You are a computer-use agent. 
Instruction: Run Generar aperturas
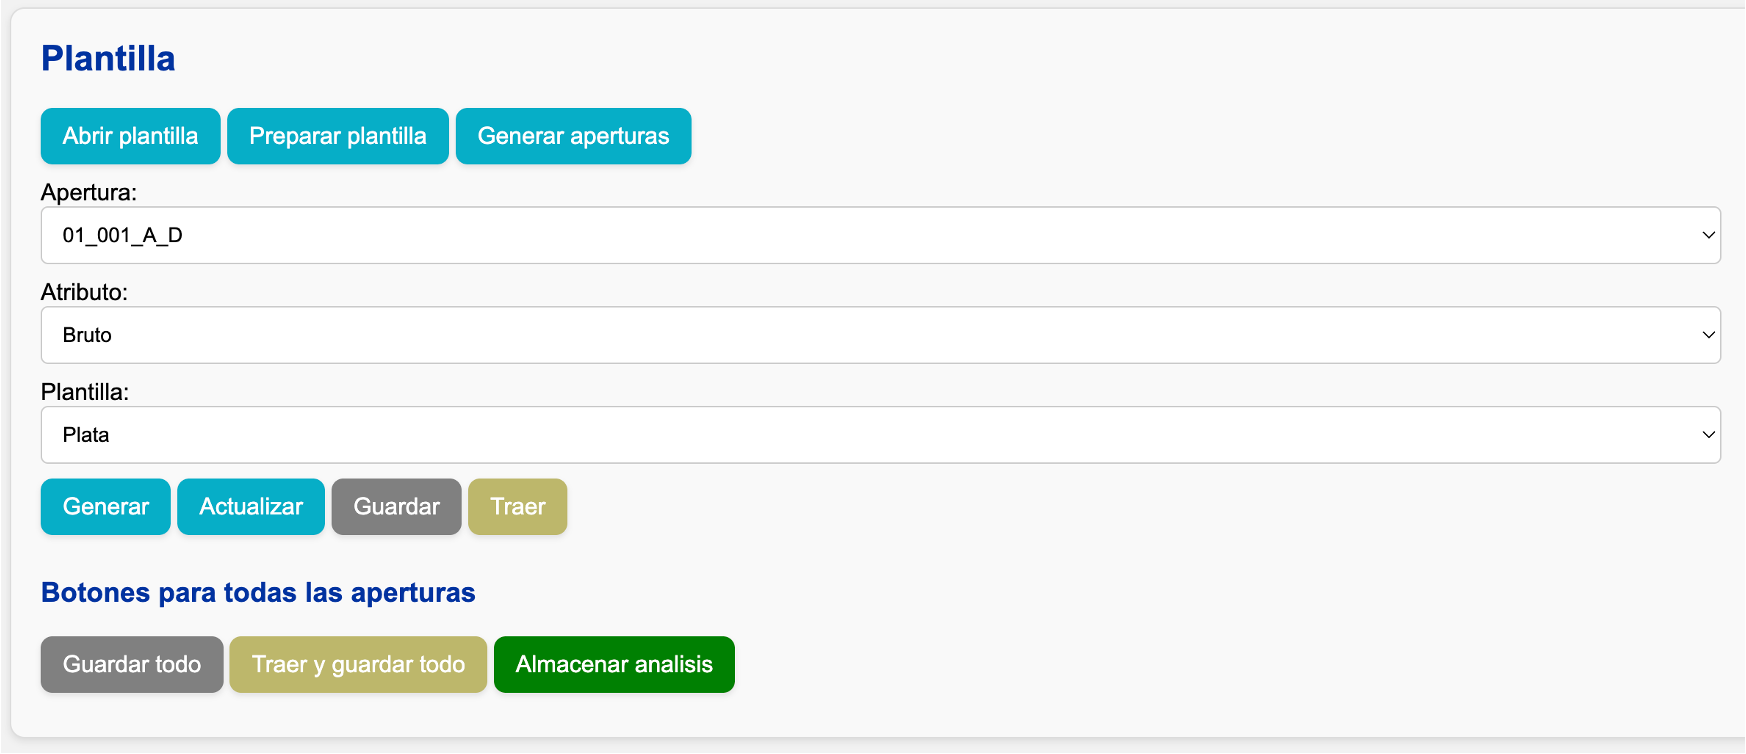click(573, 136)
